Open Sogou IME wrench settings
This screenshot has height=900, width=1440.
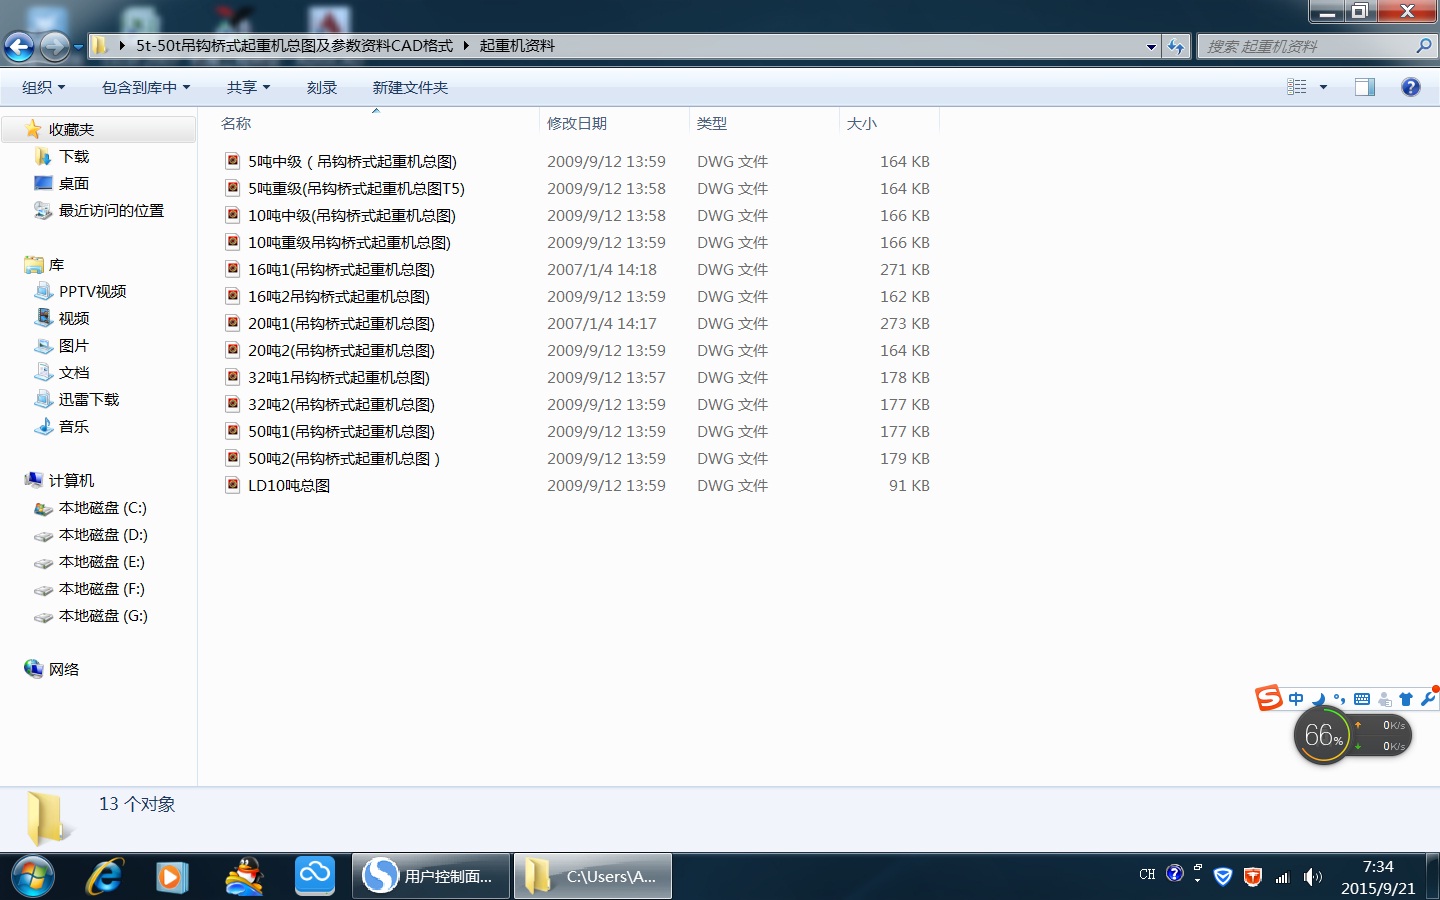coord(1428,699)
